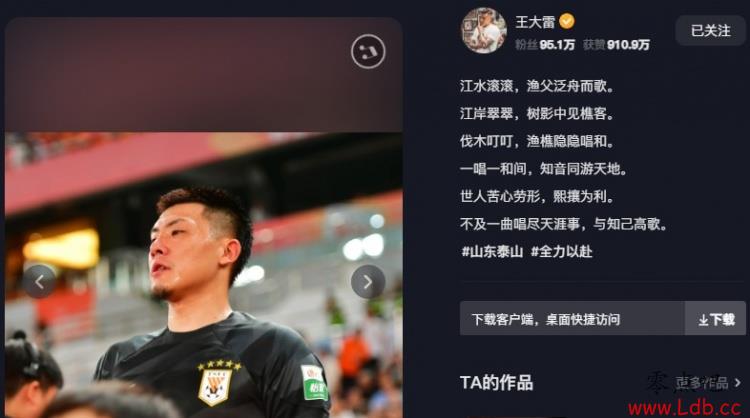
Task: Click the 下载 download button
Action: pos(716,318)
